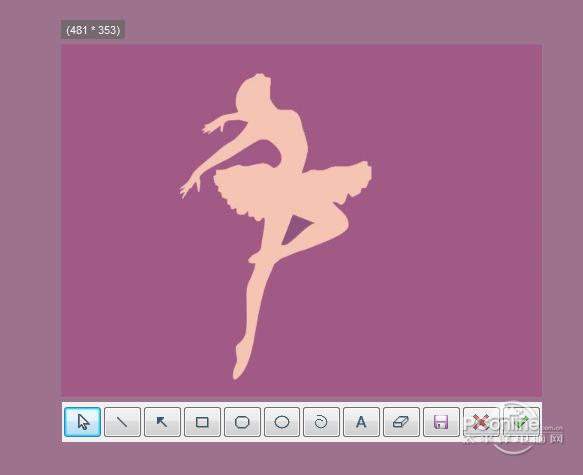583x475 pixels.
Task: Save the screenshot with floppy disk icon
Action: pyautogui.click(x=441, y=422)
